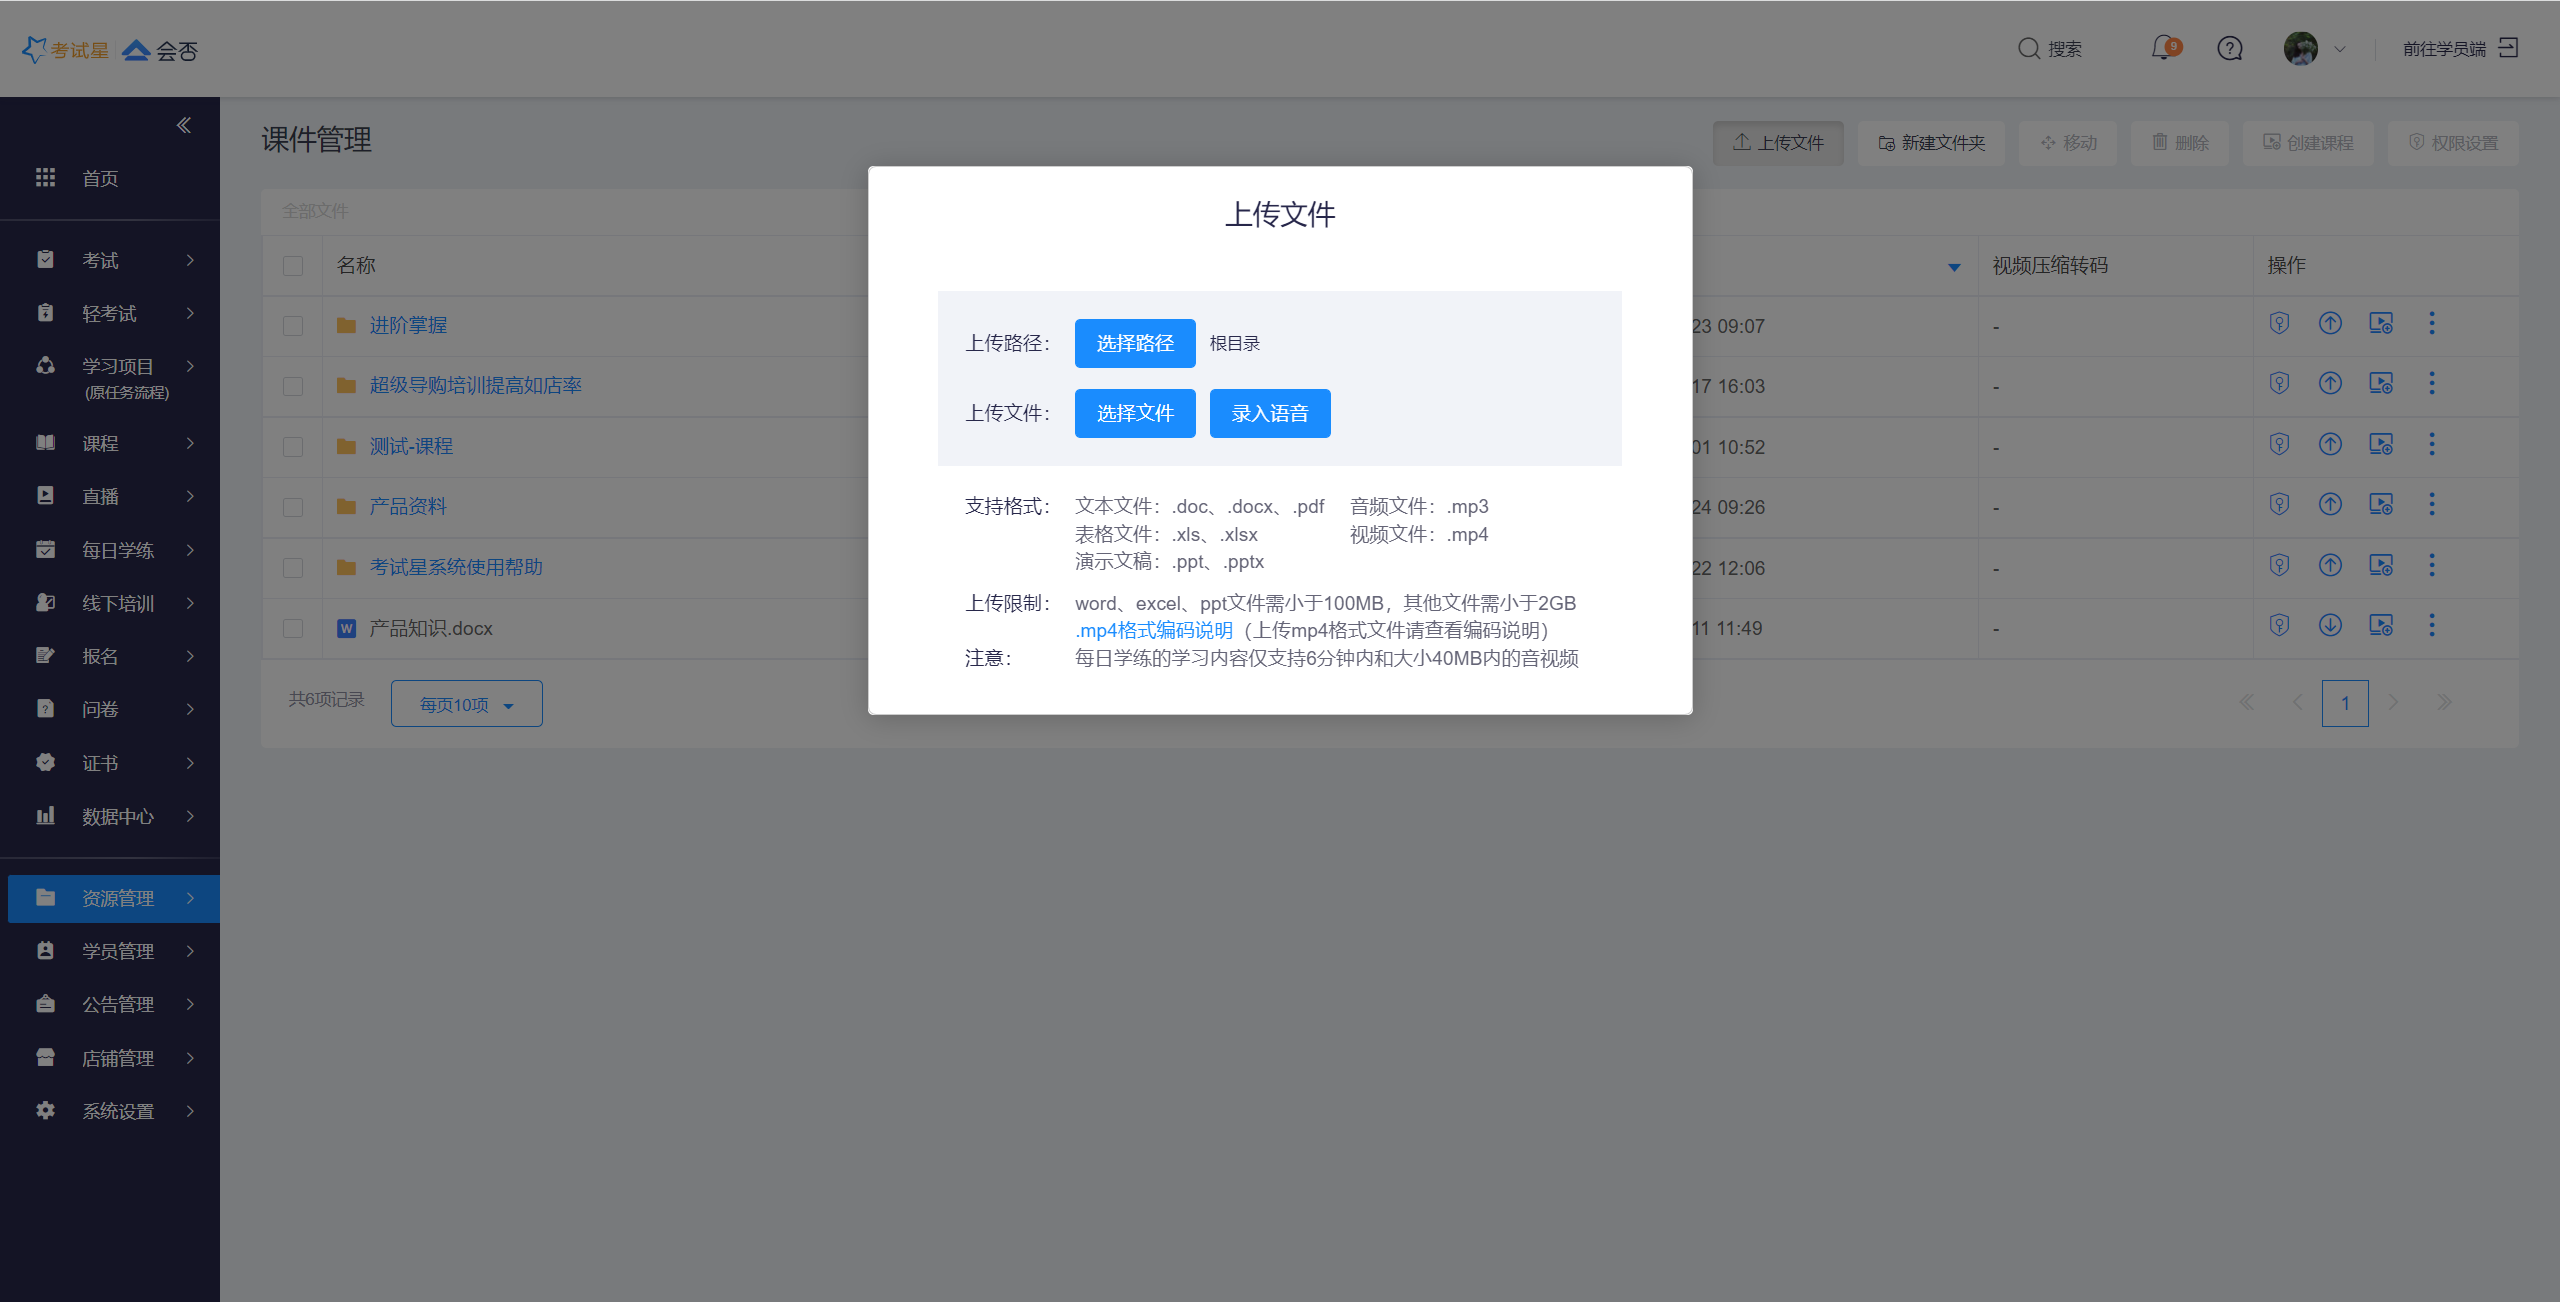Open 资源管理 in the sidebar
2560x1302 pixels.
(117, 898)
